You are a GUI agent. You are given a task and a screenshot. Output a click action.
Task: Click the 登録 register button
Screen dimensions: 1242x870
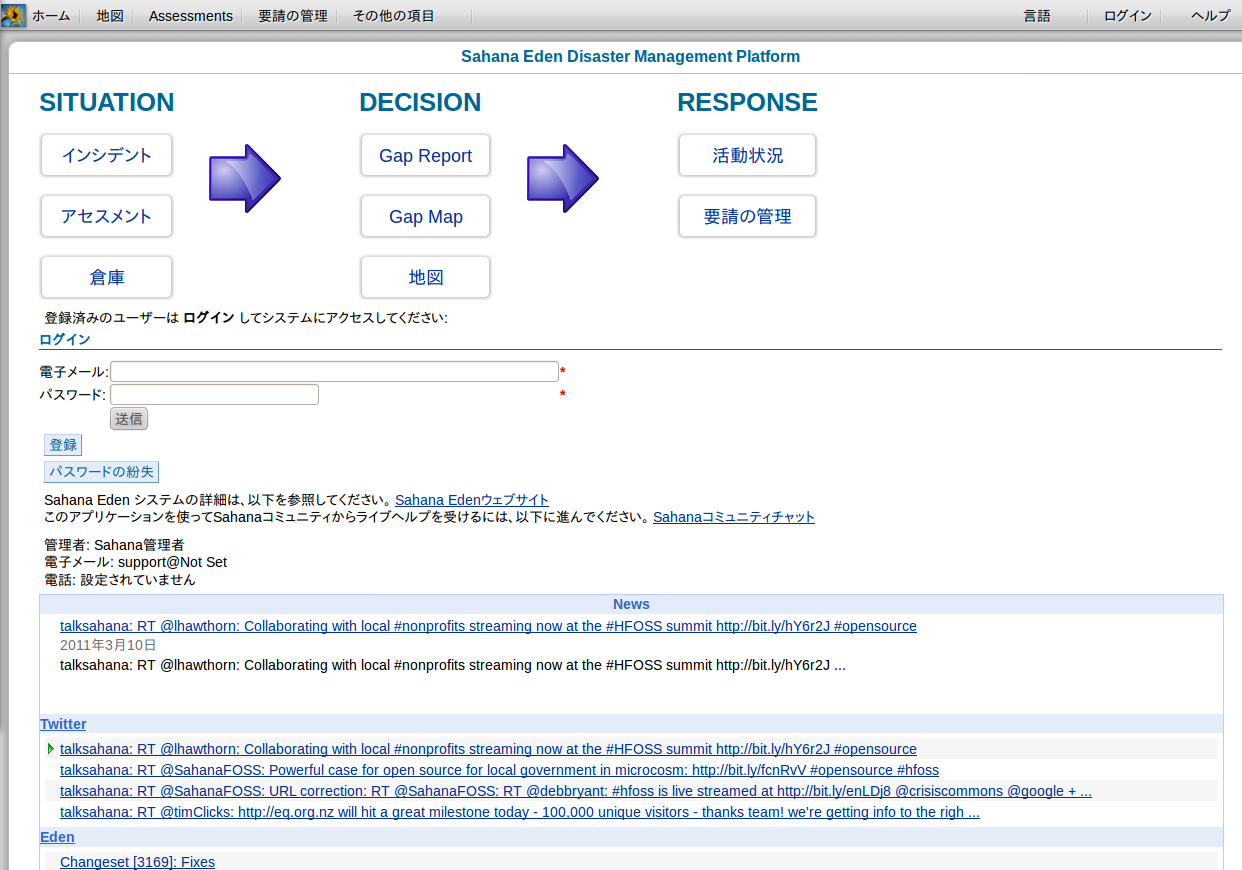coord(63,445)
